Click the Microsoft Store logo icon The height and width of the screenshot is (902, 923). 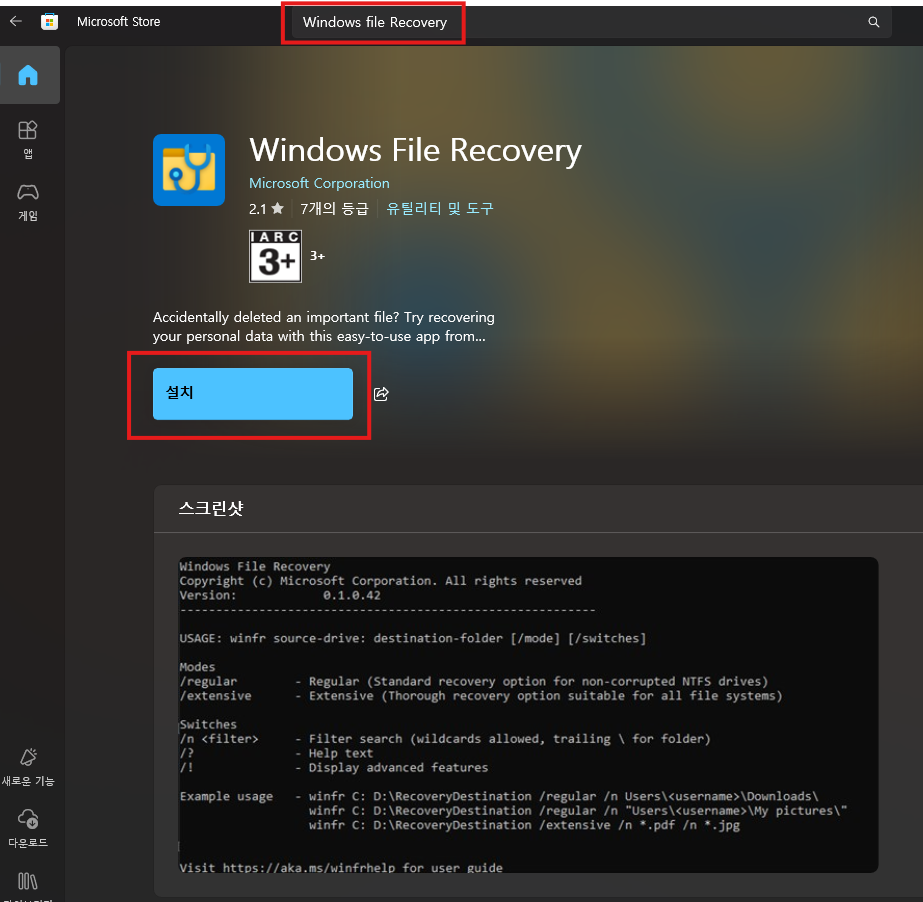49,22
